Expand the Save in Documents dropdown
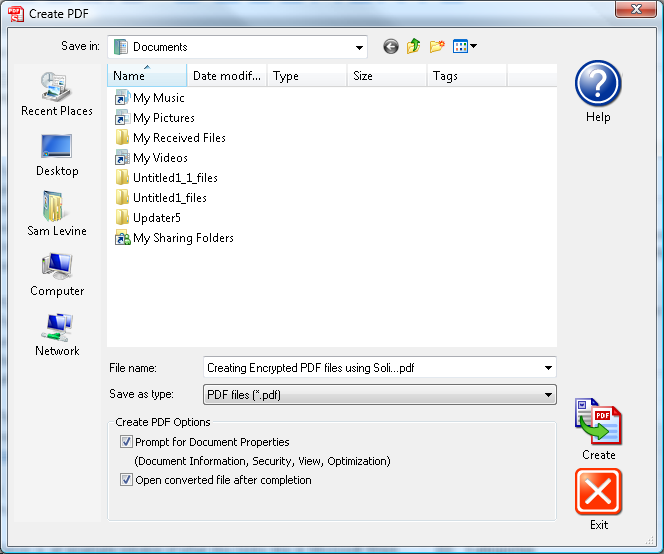This screenshot has height=554, width=664. 359,47
